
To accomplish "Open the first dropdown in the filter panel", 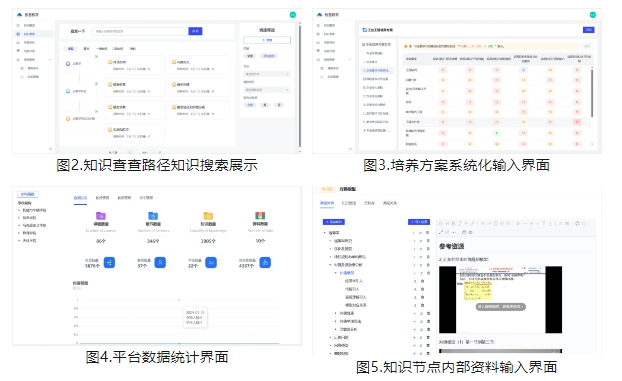I will pos(267,74).
